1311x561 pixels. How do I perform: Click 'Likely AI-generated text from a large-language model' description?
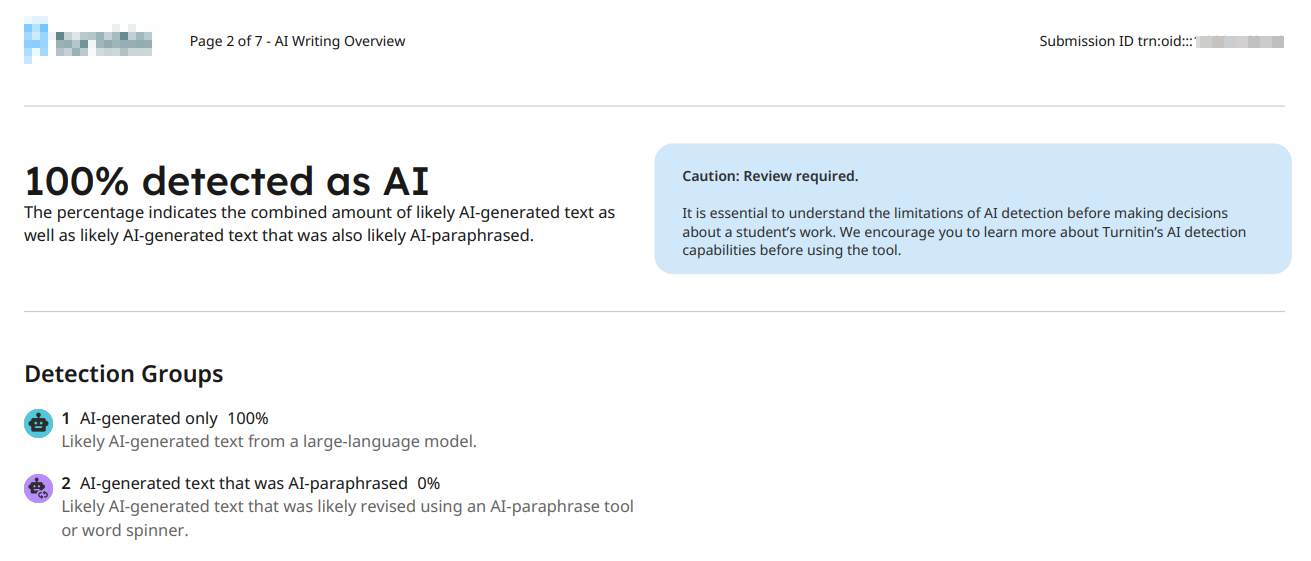pyautogui.click(x=269, y=441)
